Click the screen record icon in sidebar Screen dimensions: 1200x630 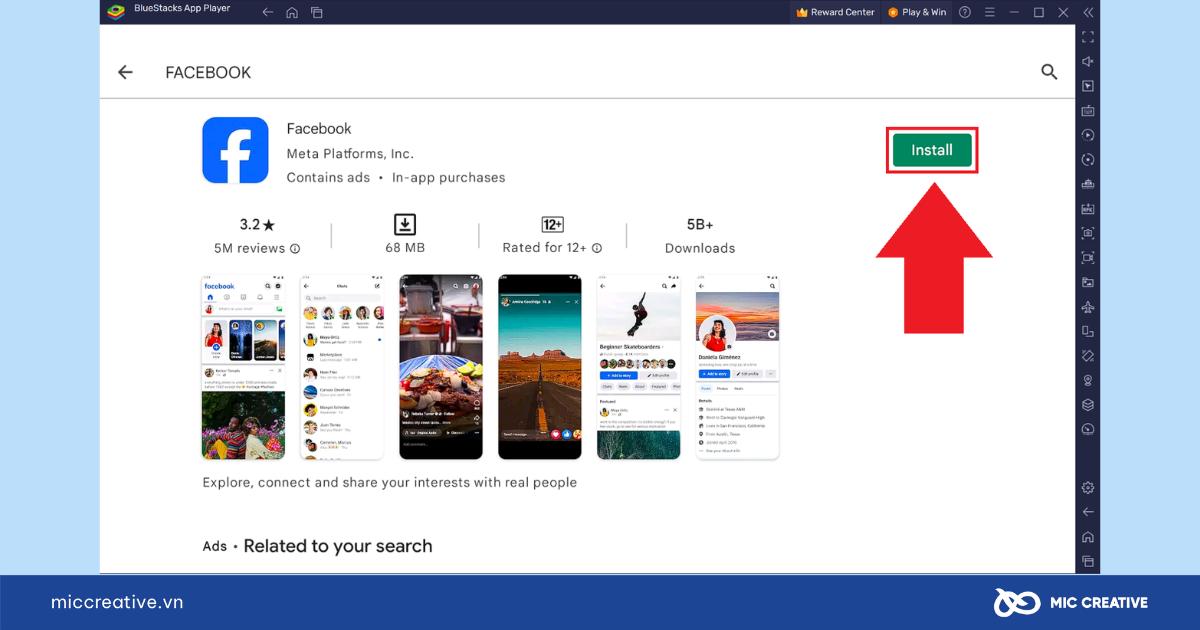tap(1088, 257)
